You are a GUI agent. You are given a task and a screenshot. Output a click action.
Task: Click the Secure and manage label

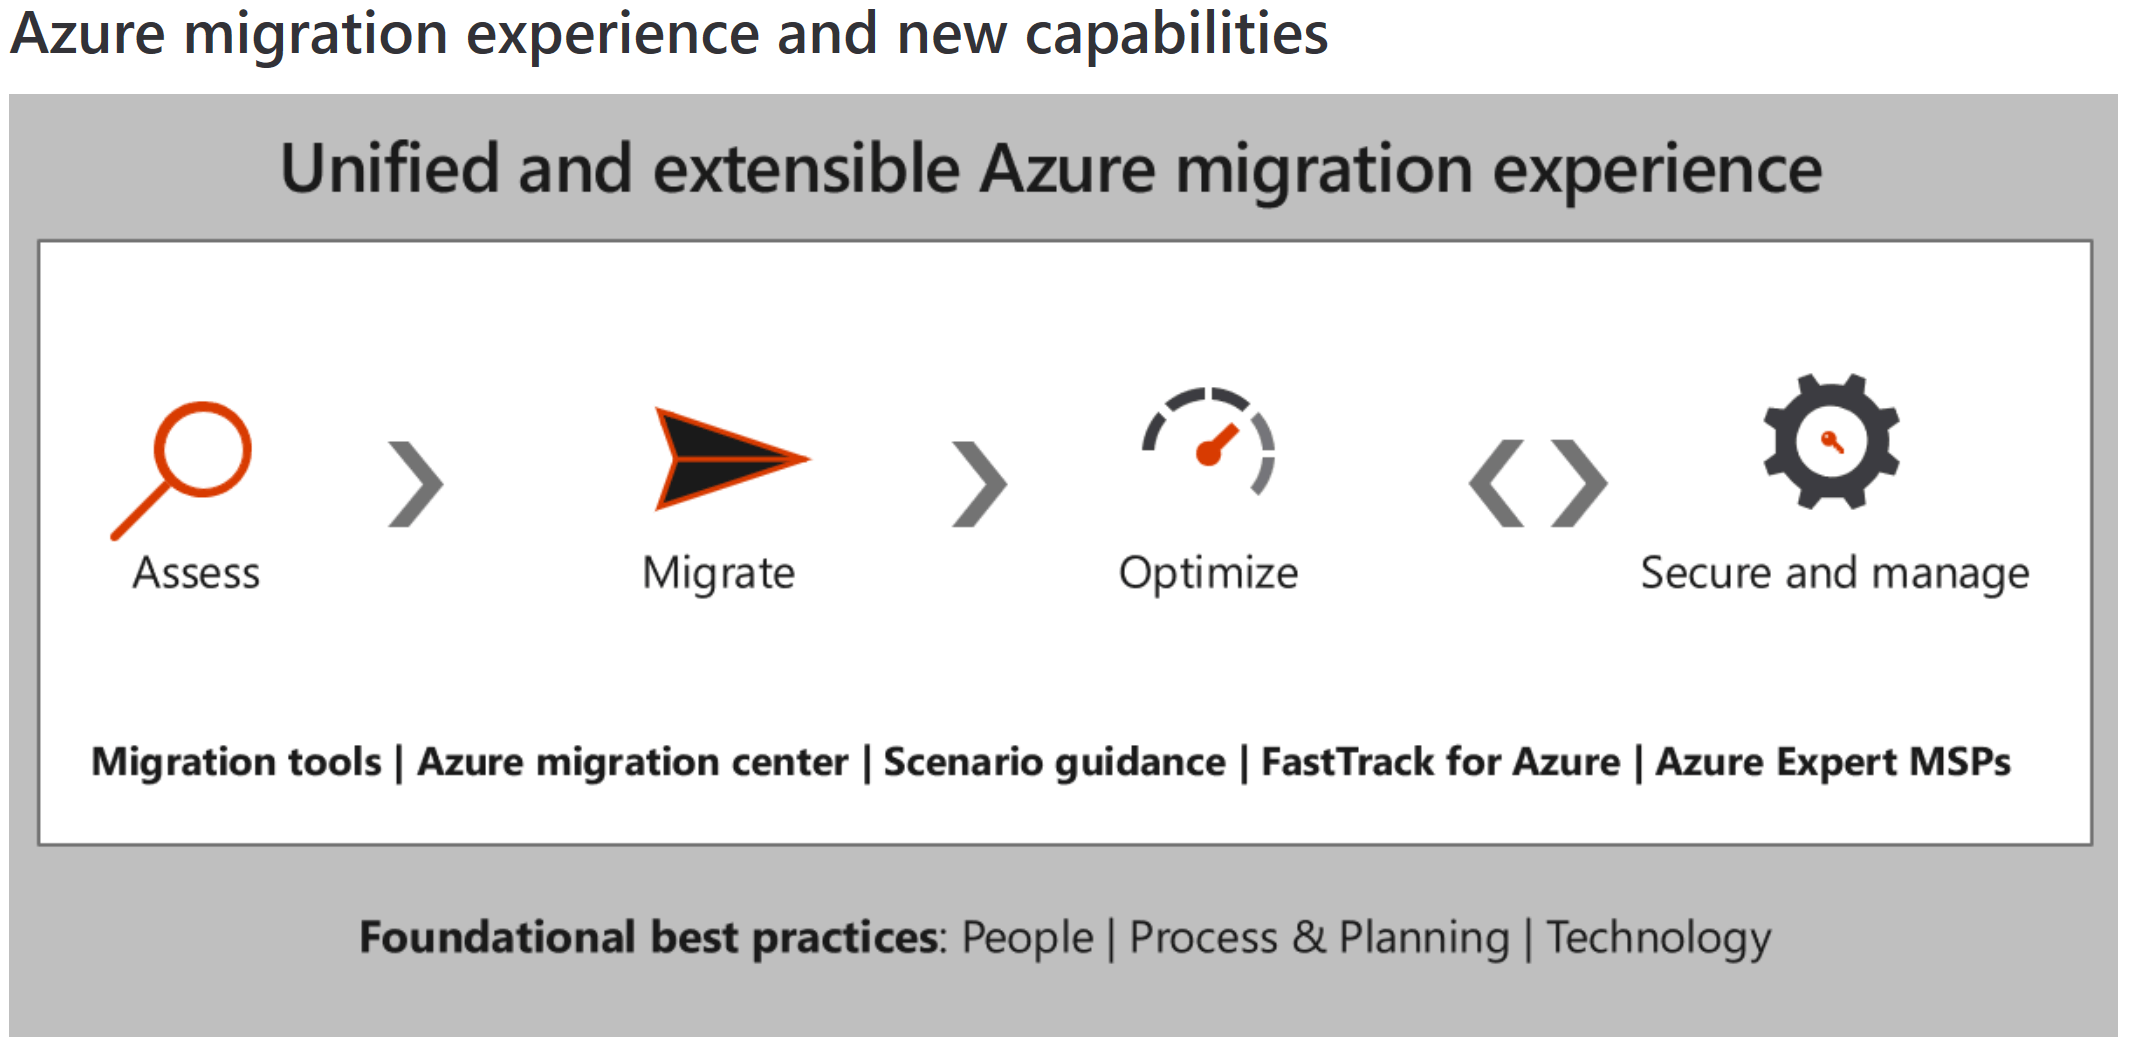[1835, 574]
